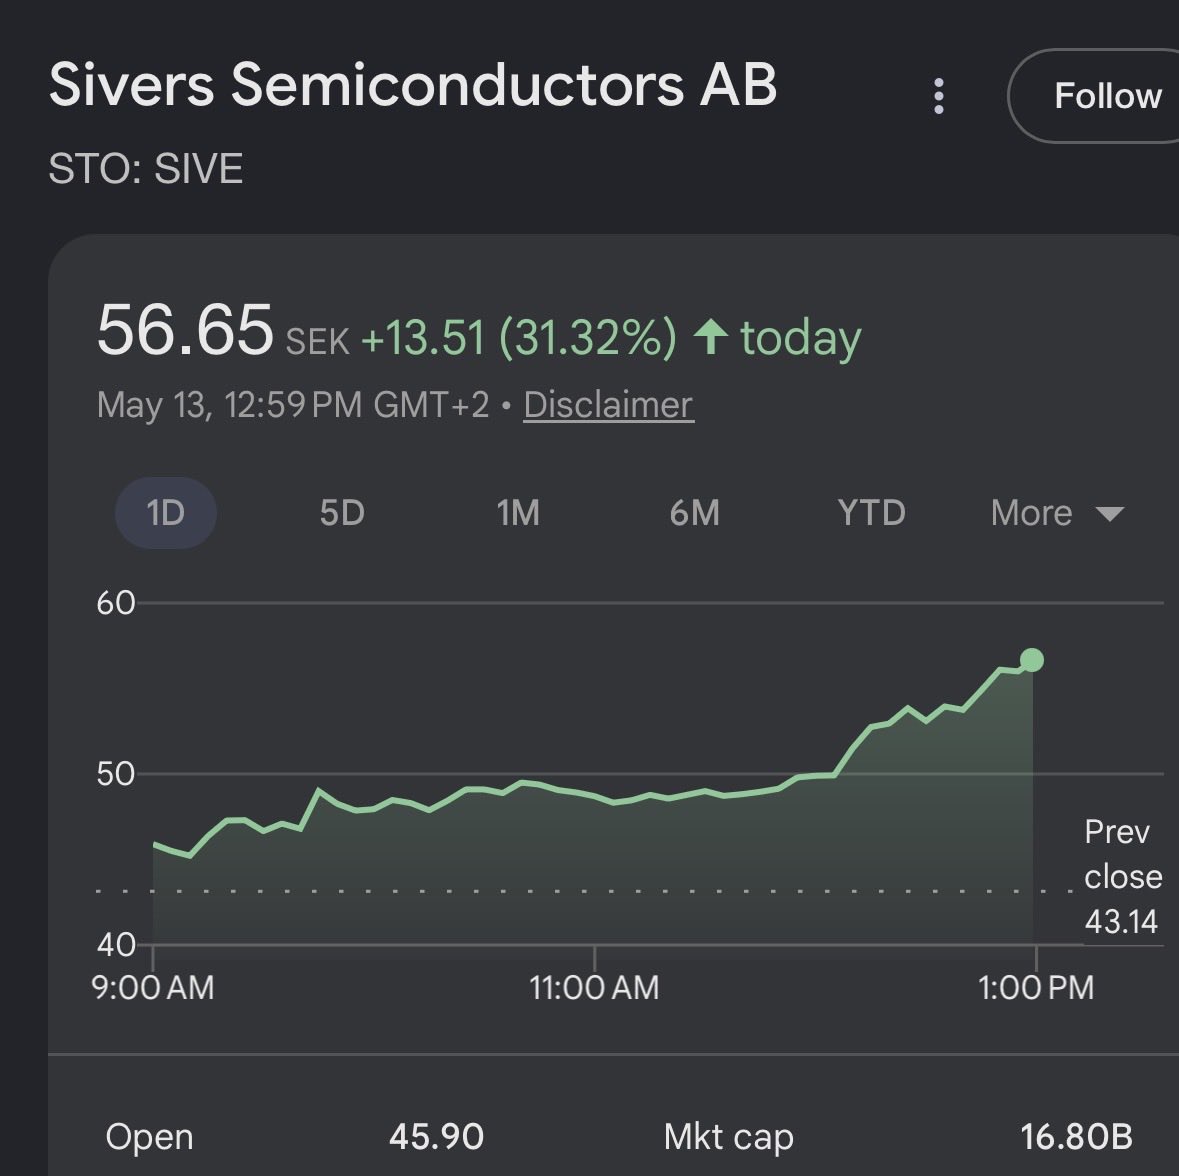Click the STO: SIVE ticker label
The image size is (1179, 1176).
[x=146, y=168]
